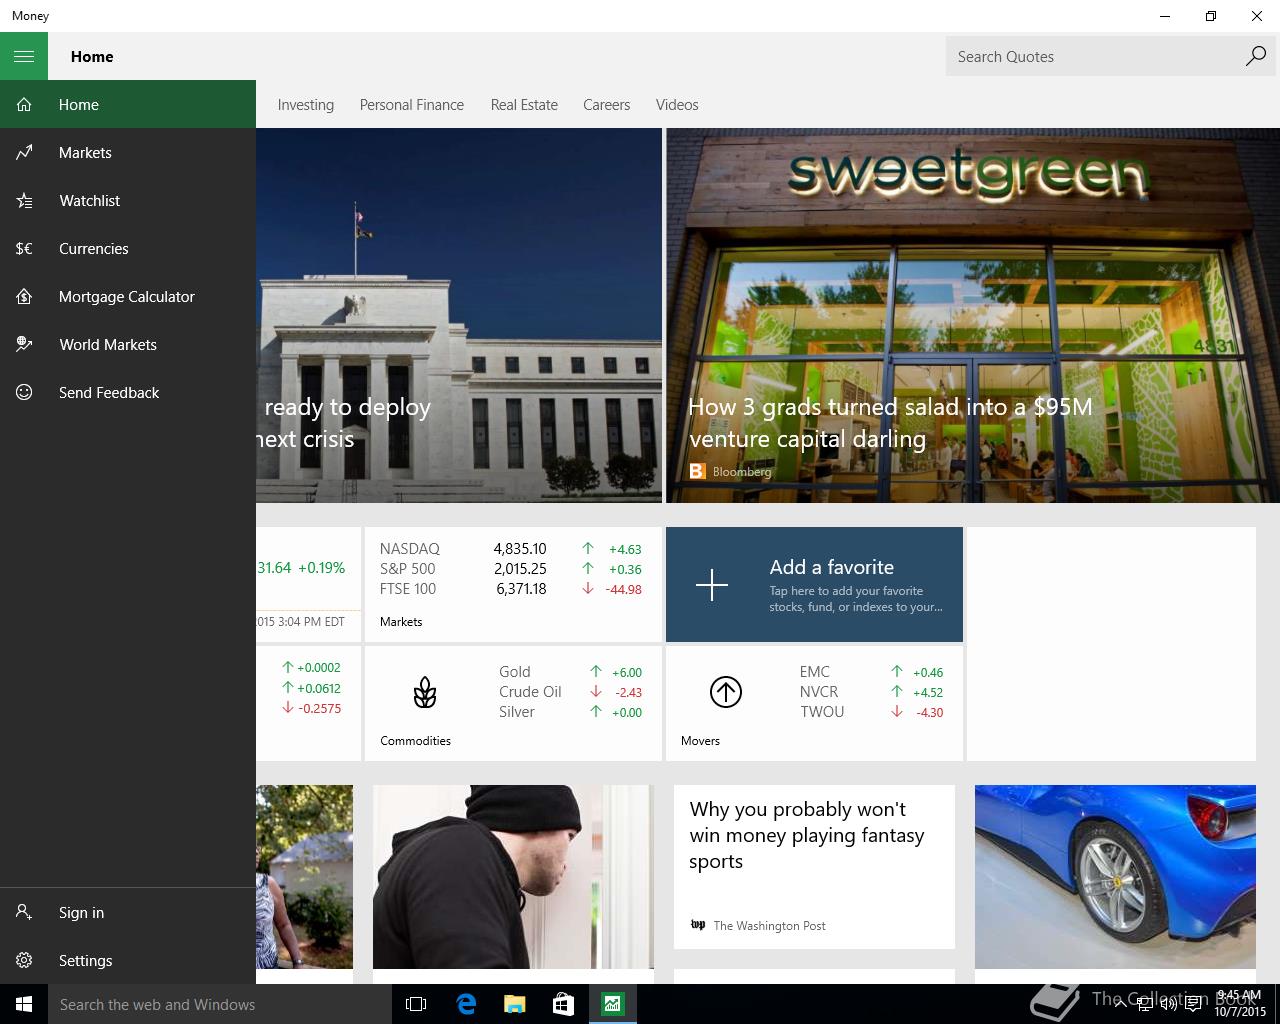The image size is (1280, 1024).
Task: Click the Commodities wheat icon
Action: coord(425,692)
